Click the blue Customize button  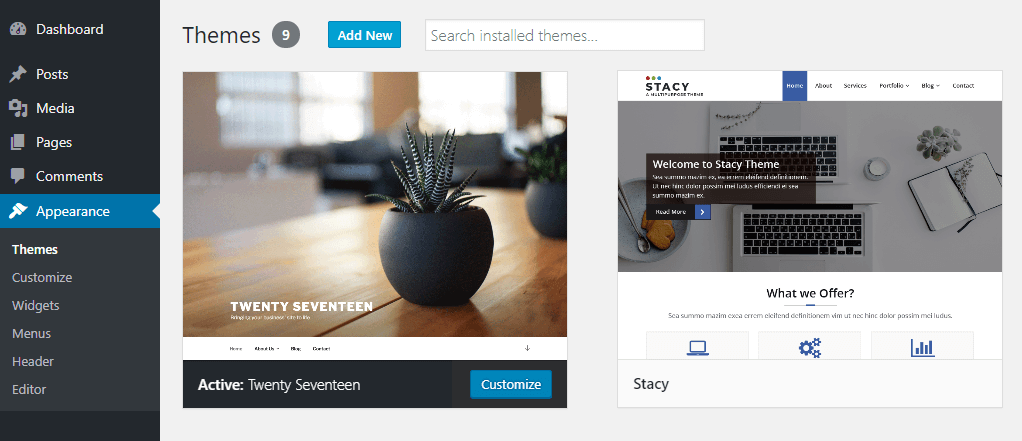[510, 384]
